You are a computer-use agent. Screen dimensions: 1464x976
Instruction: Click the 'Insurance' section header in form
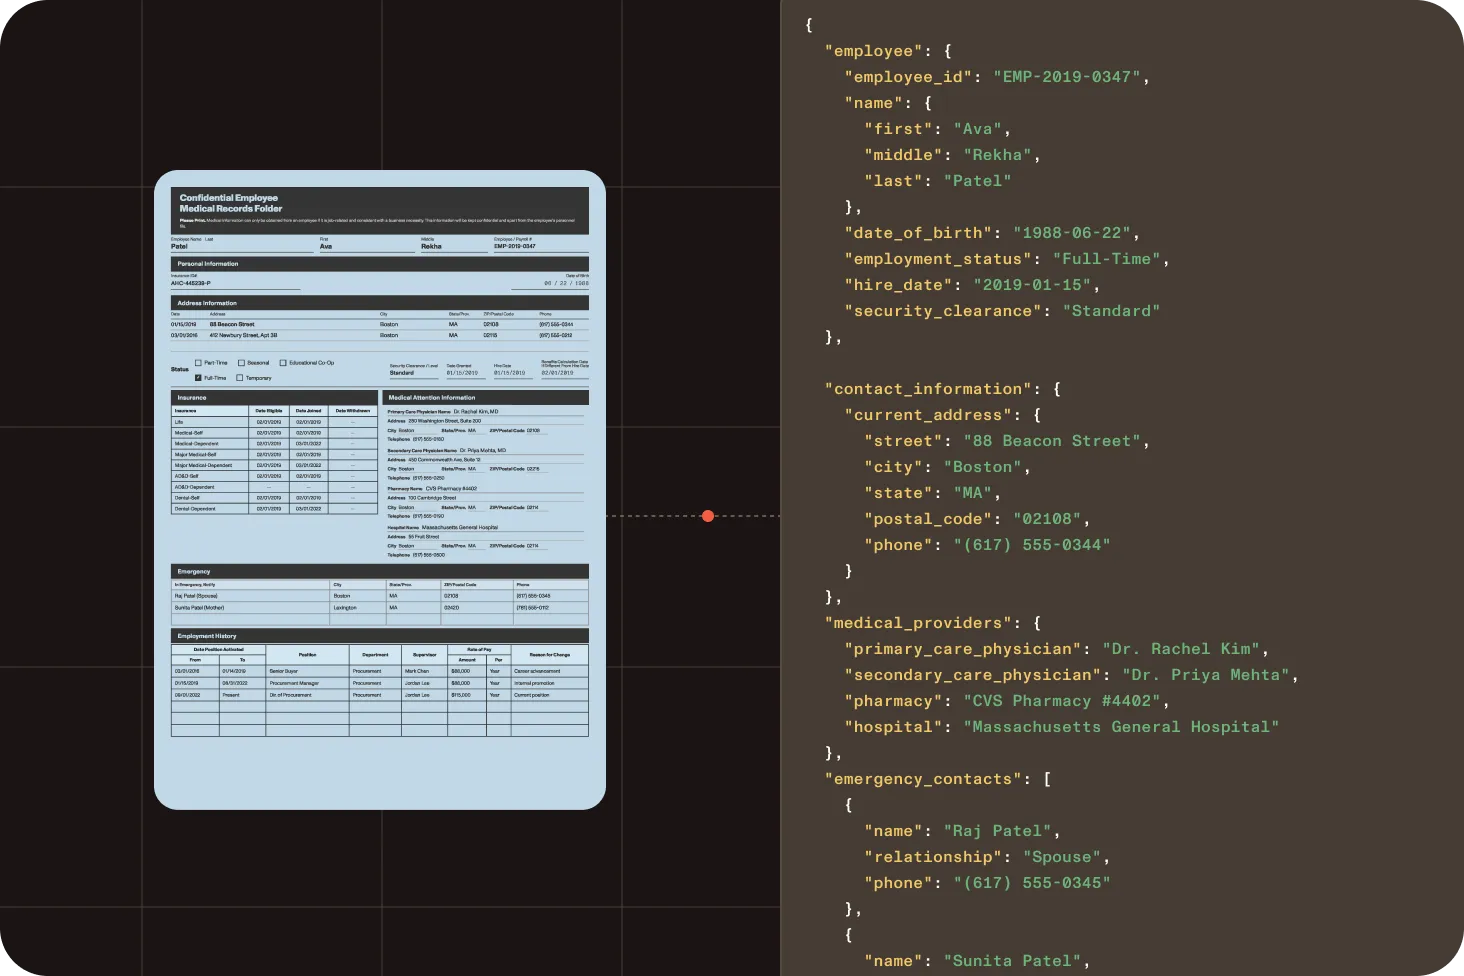(x=274, y=397)
